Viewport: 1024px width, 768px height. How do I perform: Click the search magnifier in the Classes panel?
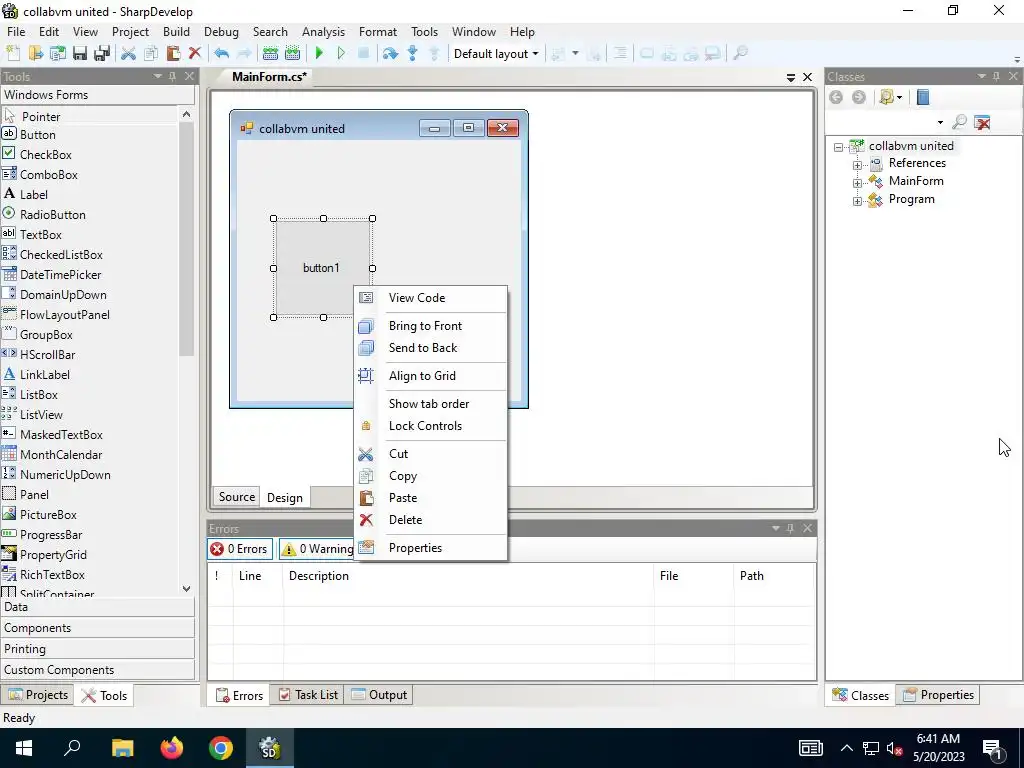(x=959, y=122)
